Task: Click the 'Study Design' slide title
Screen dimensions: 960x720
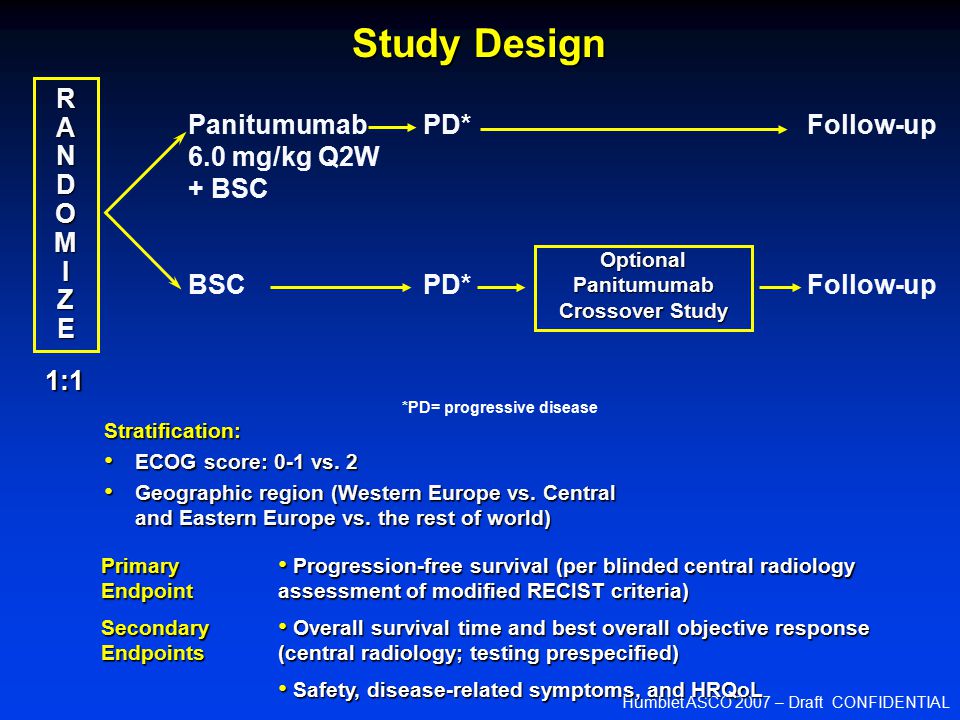Action: click(x=478, y=45)
